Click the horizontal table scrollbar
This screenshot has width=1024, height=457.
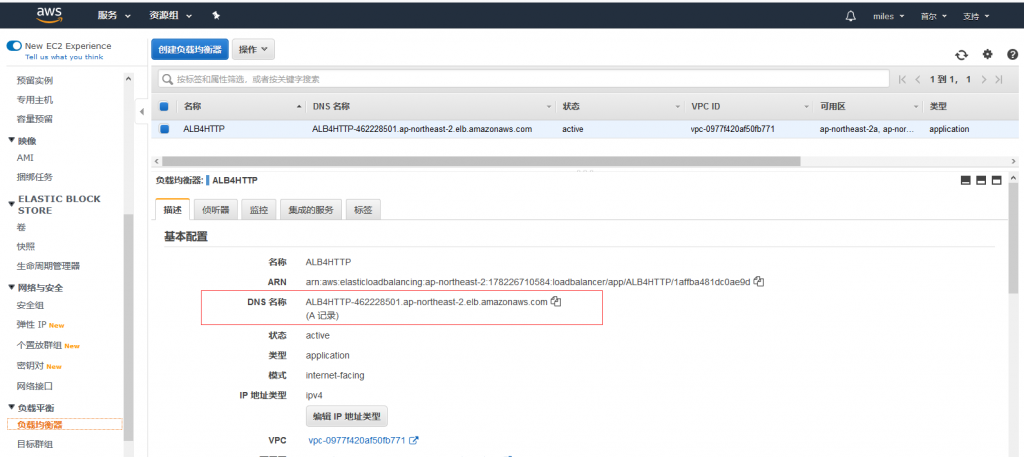(x=481, y=161)
